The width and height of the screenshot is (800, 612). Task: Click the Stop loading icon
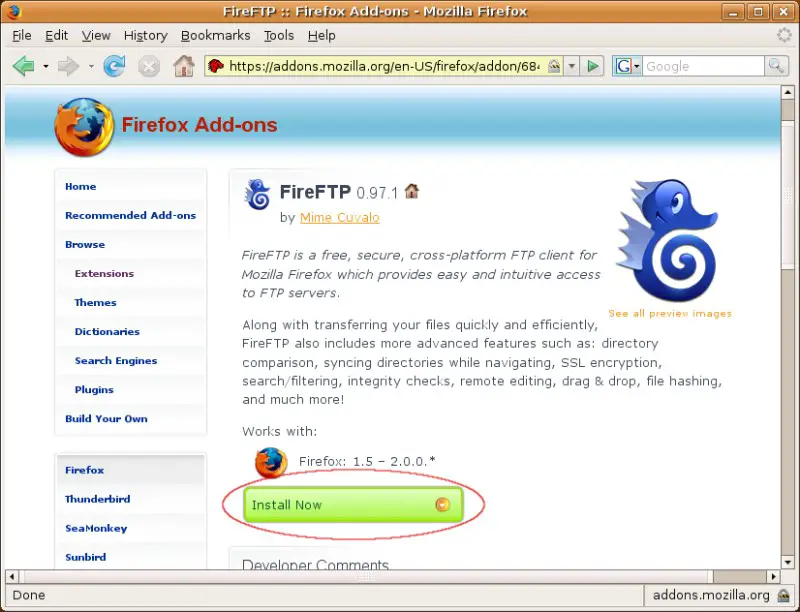149,66
